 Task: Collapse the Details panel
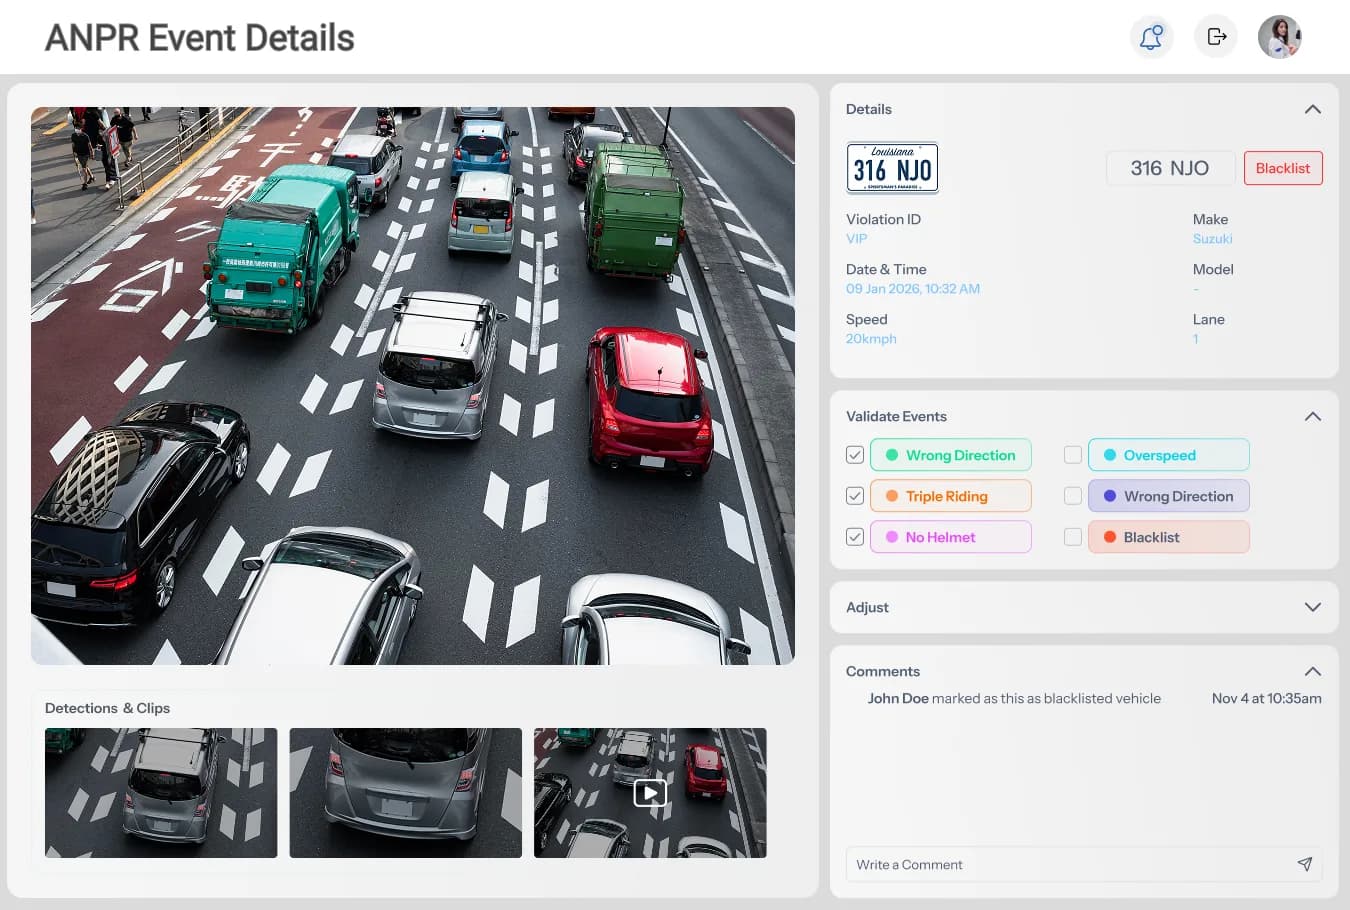[x=1313, y=109]
